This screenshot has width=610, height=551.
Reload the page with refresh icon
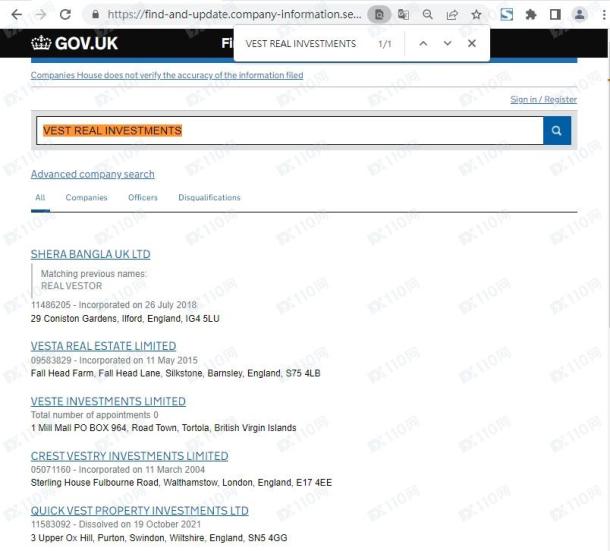tap(65, 15)
